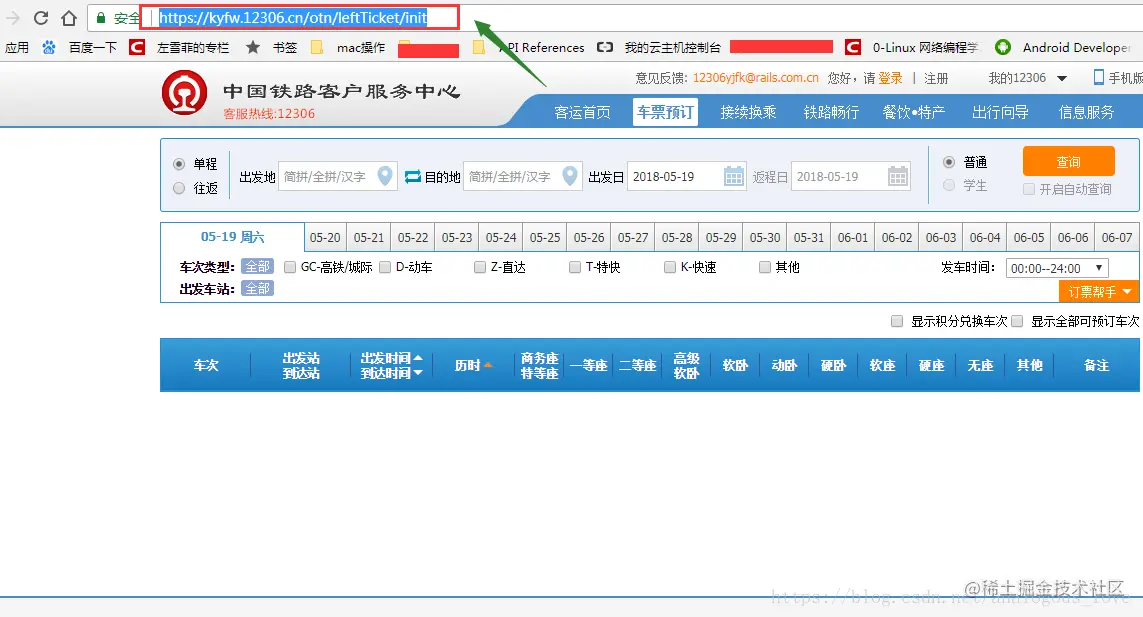Sort by 出发时间 ascending arrow
The height and width of the screenshot is (617, 1143).
418,358
